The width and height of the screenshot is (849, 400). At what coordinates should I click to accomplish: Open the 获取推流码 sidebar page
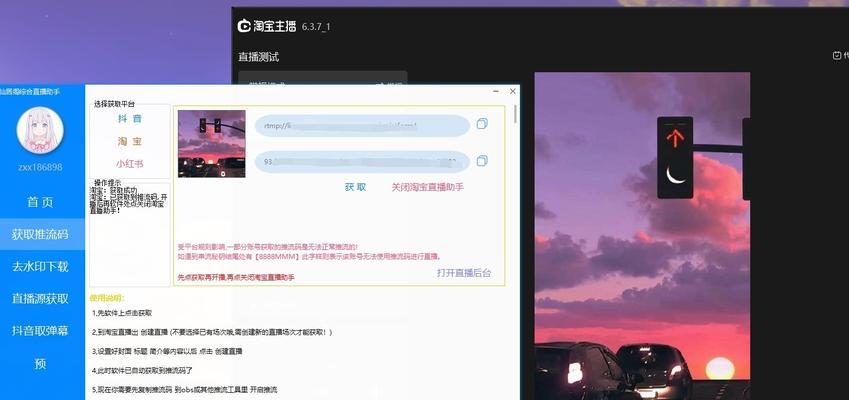[41, 234]
